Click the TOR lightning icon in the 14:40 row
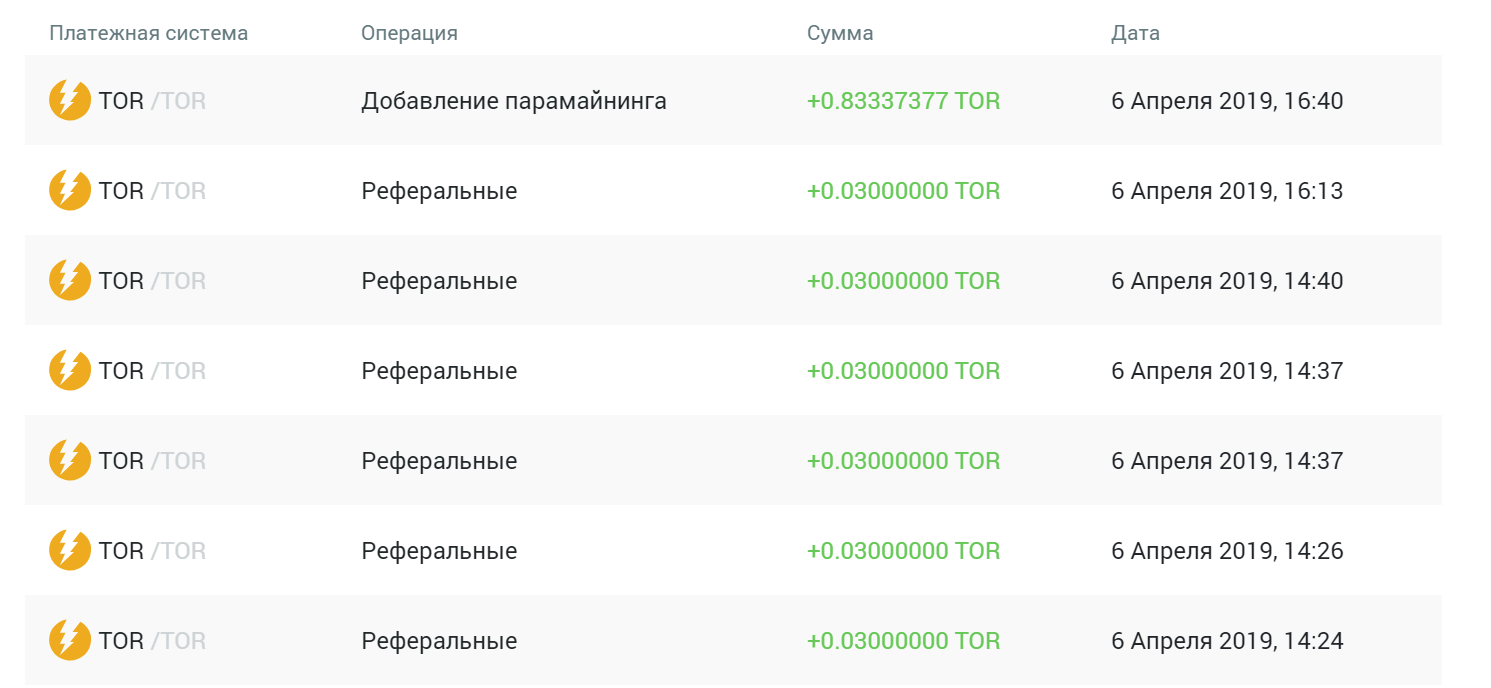1491x688 pixels. 70,280
